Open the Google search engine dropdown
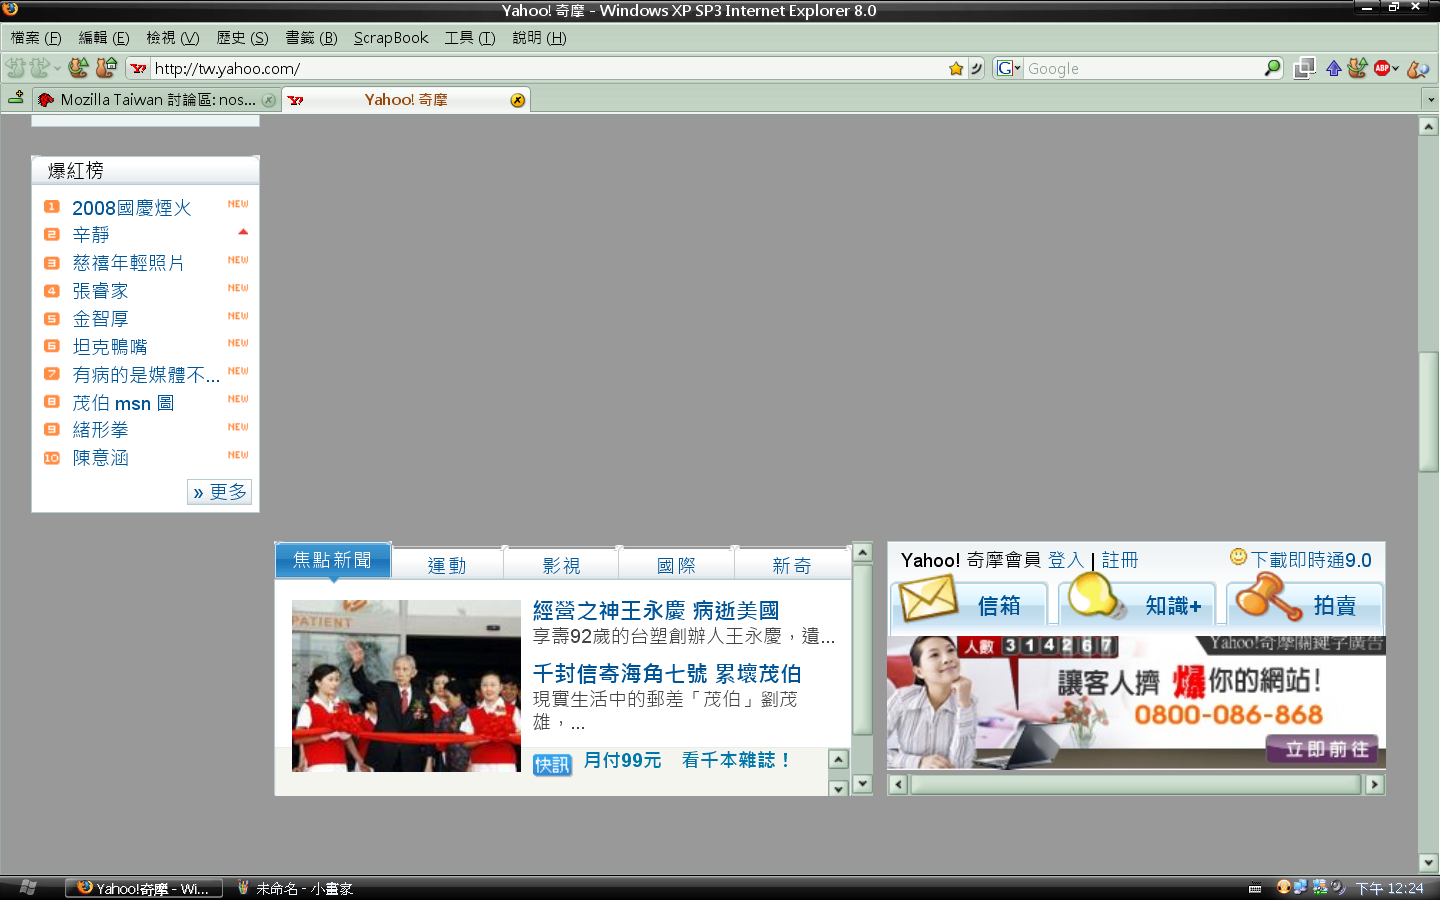This screenshot has height=900, width=1440. click(1008, 69)
